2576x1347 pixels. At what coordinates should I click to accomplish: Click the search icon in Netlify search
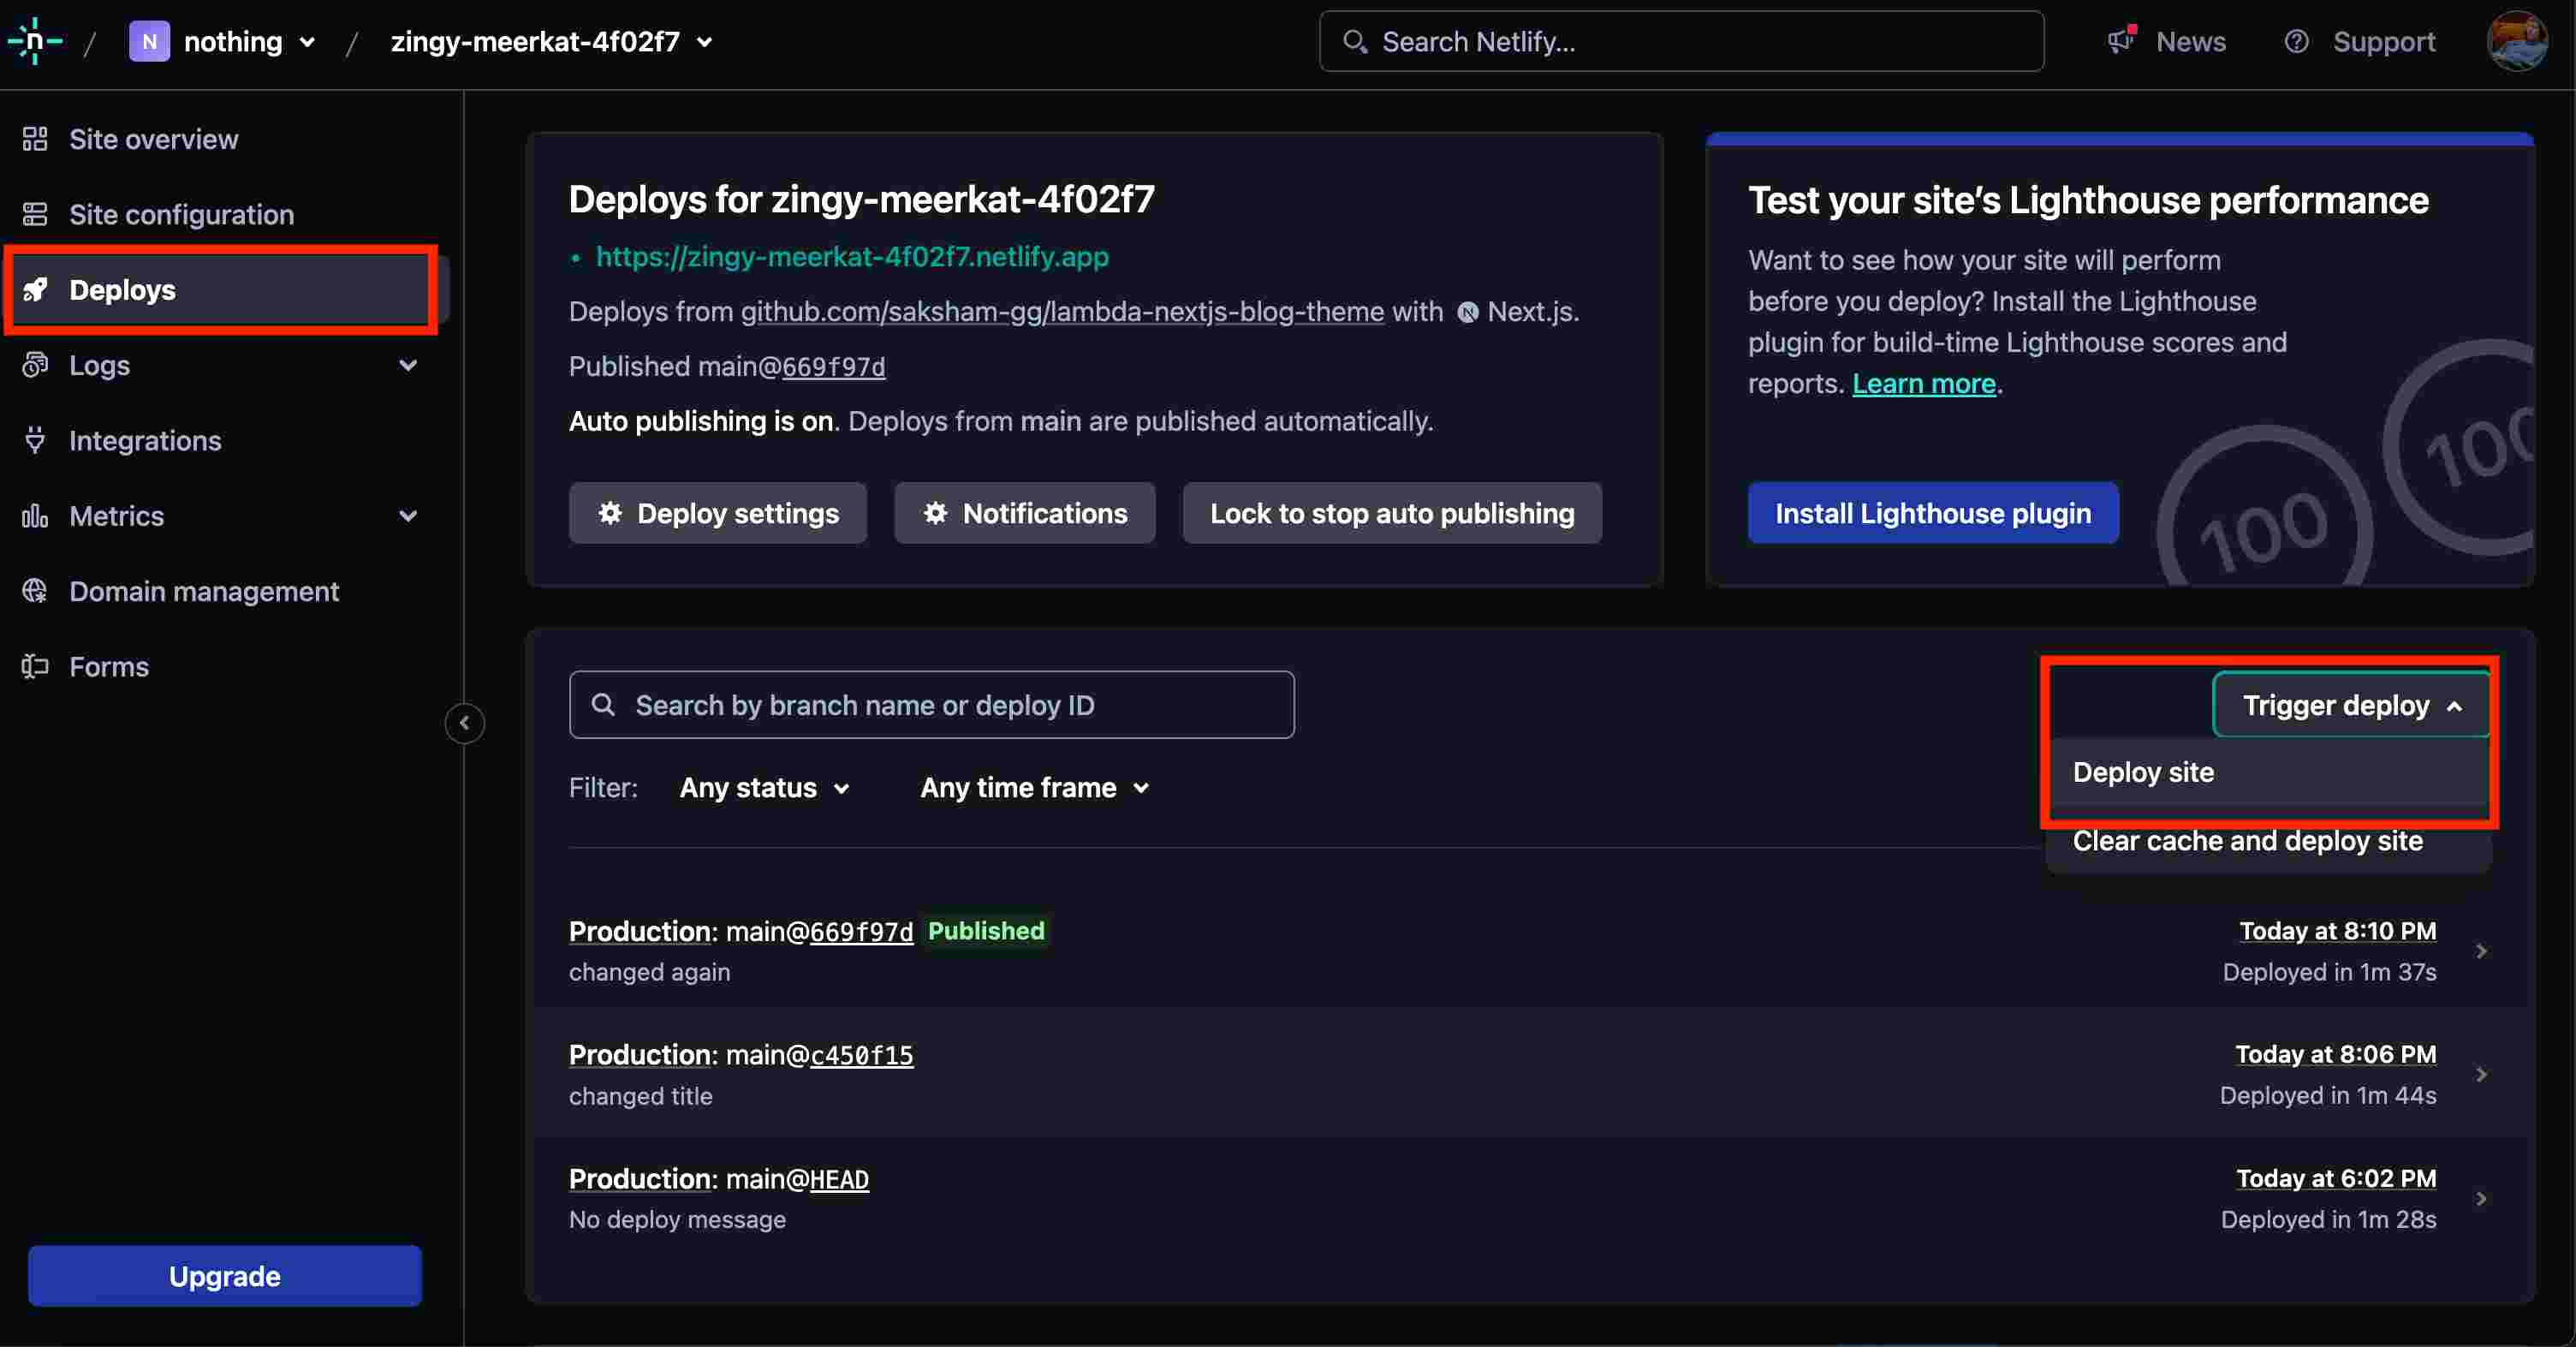point(1355,41)
